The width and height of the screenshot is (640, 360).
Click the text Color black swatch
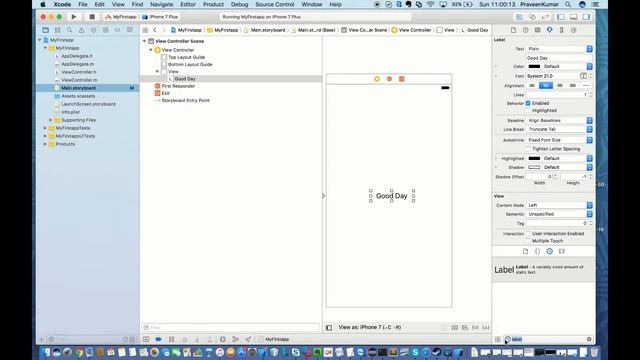point(534,67)
